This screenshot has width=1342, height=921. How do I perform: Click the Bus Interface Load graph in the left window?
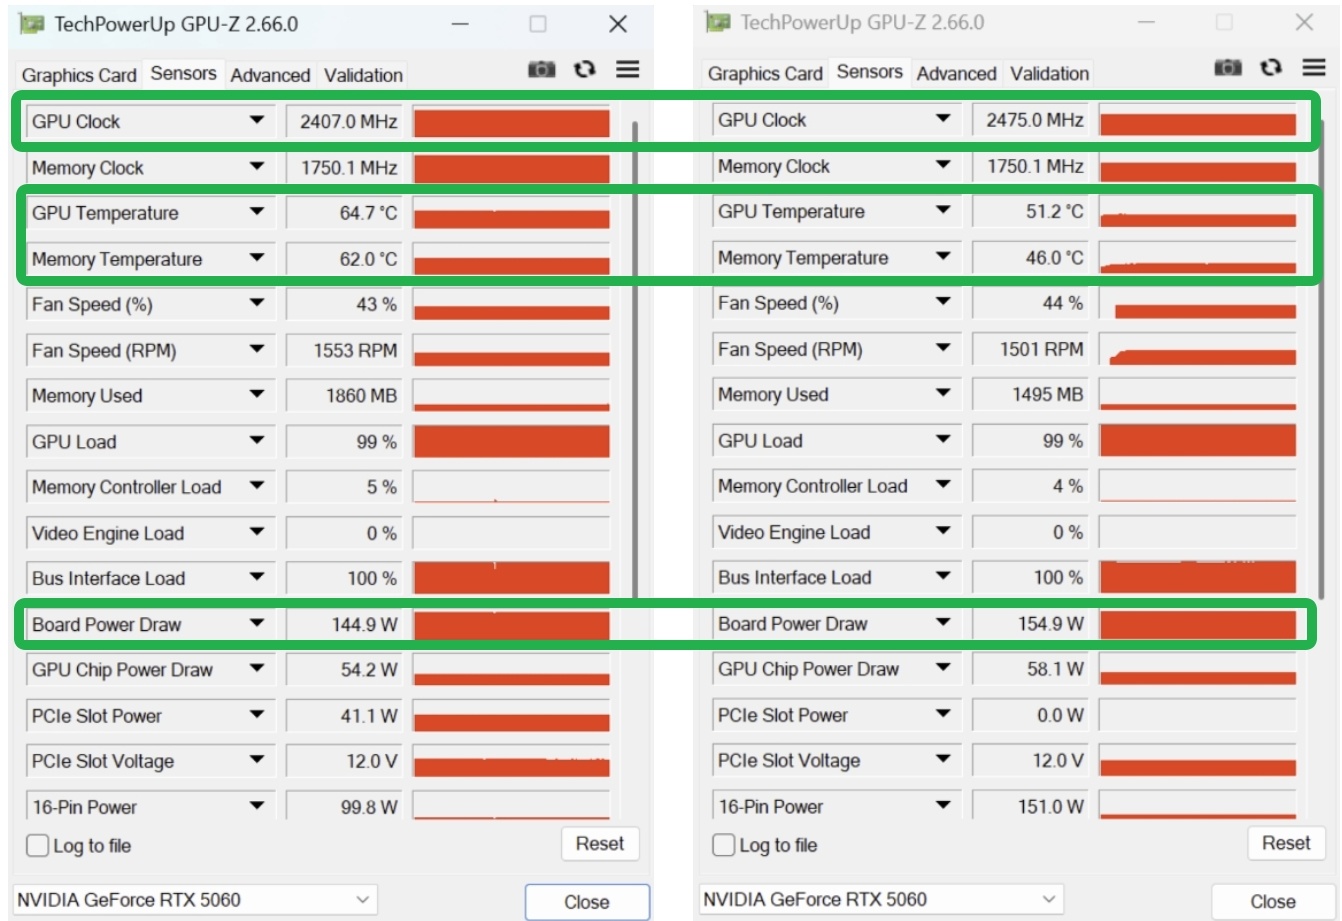[x=511, y=578]
